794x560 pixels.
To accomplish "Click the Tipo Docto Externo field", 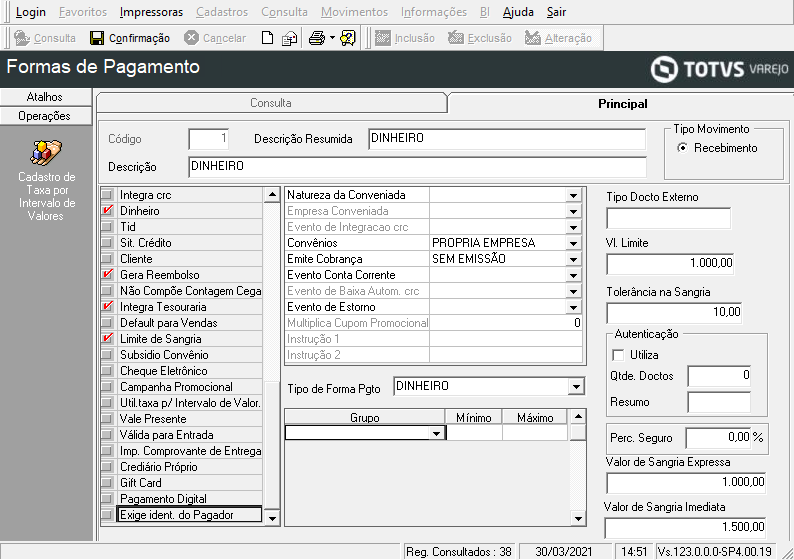I will [x=668, y=218].
